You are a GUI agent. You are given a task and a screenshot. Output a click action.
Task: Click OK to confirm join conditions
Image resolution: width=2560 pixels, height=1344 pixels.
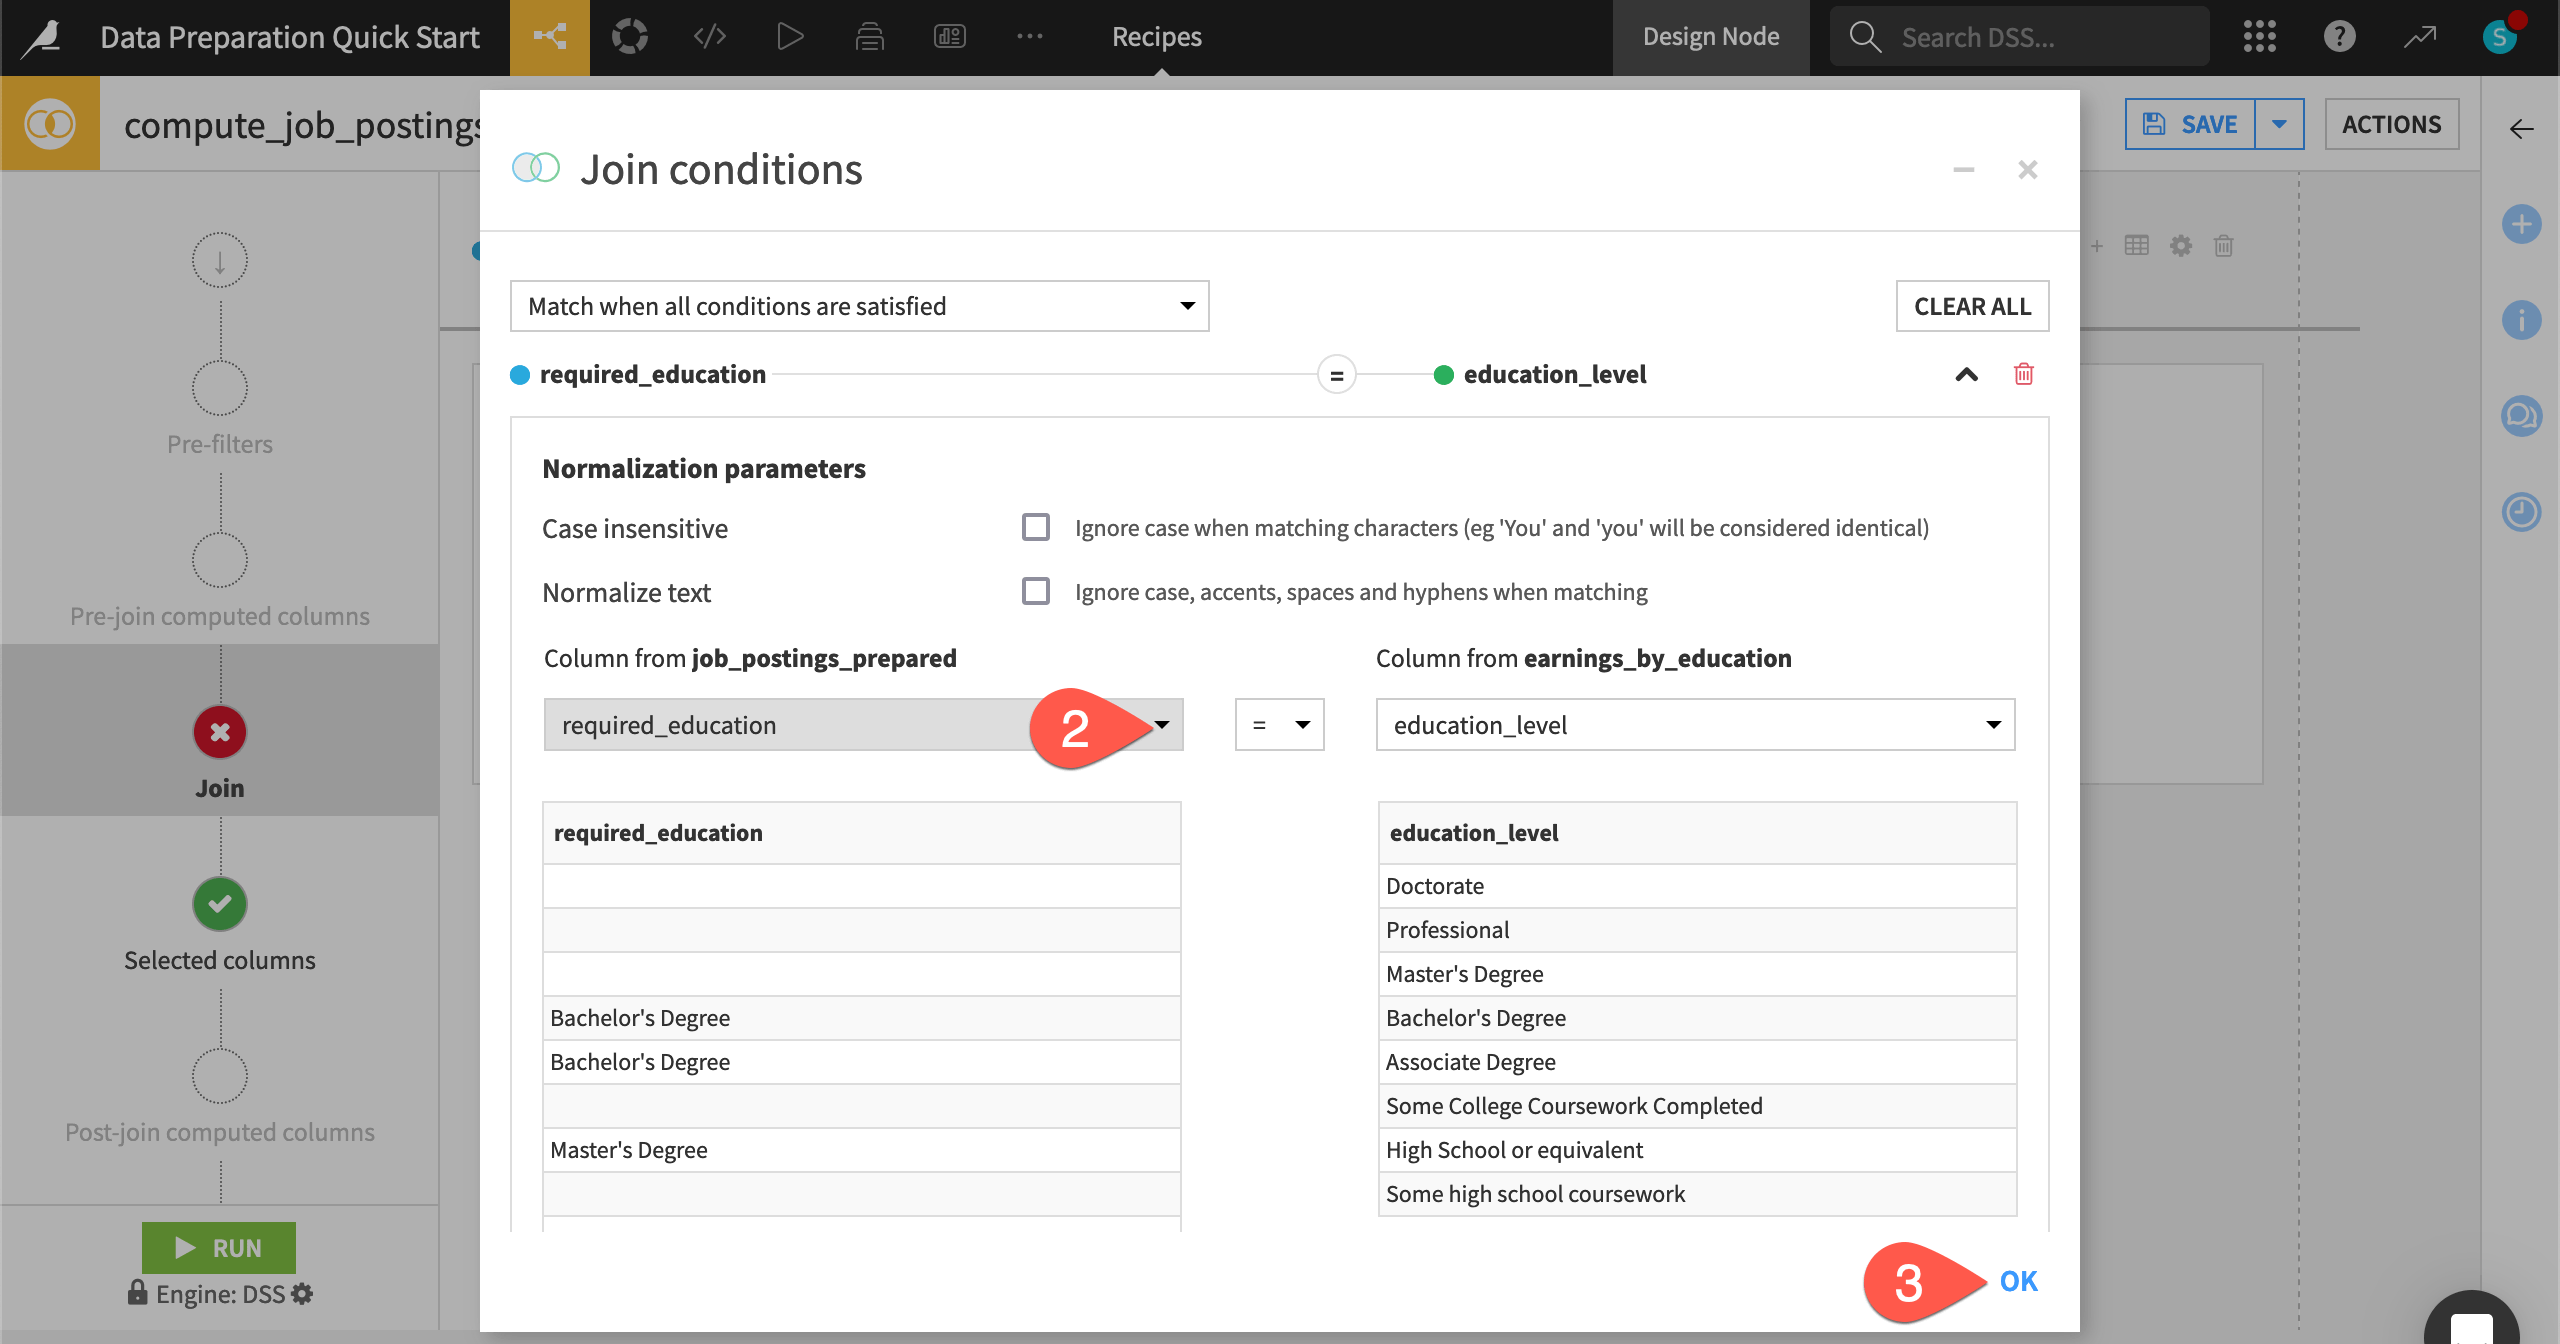pyautogui.click(x=2018, y=1281)
